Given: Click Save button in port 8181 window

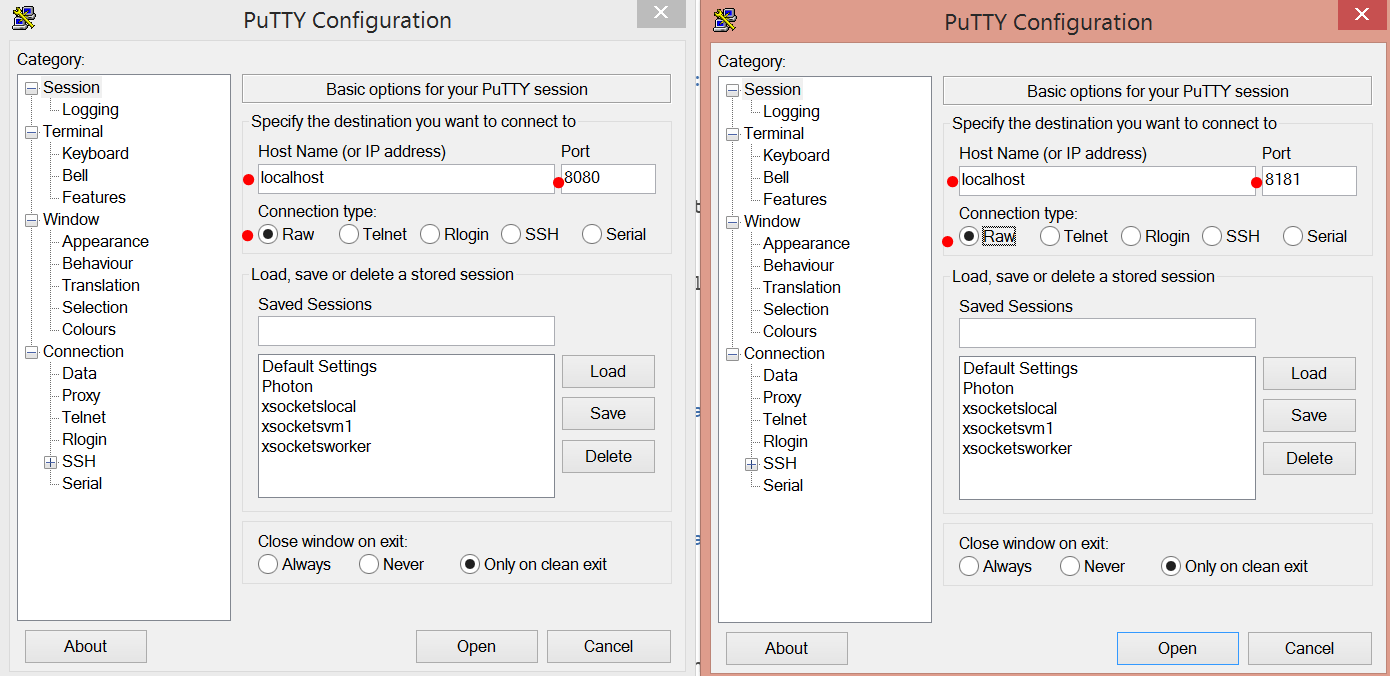Looking at the screenshot, I should click(1309, 415).
